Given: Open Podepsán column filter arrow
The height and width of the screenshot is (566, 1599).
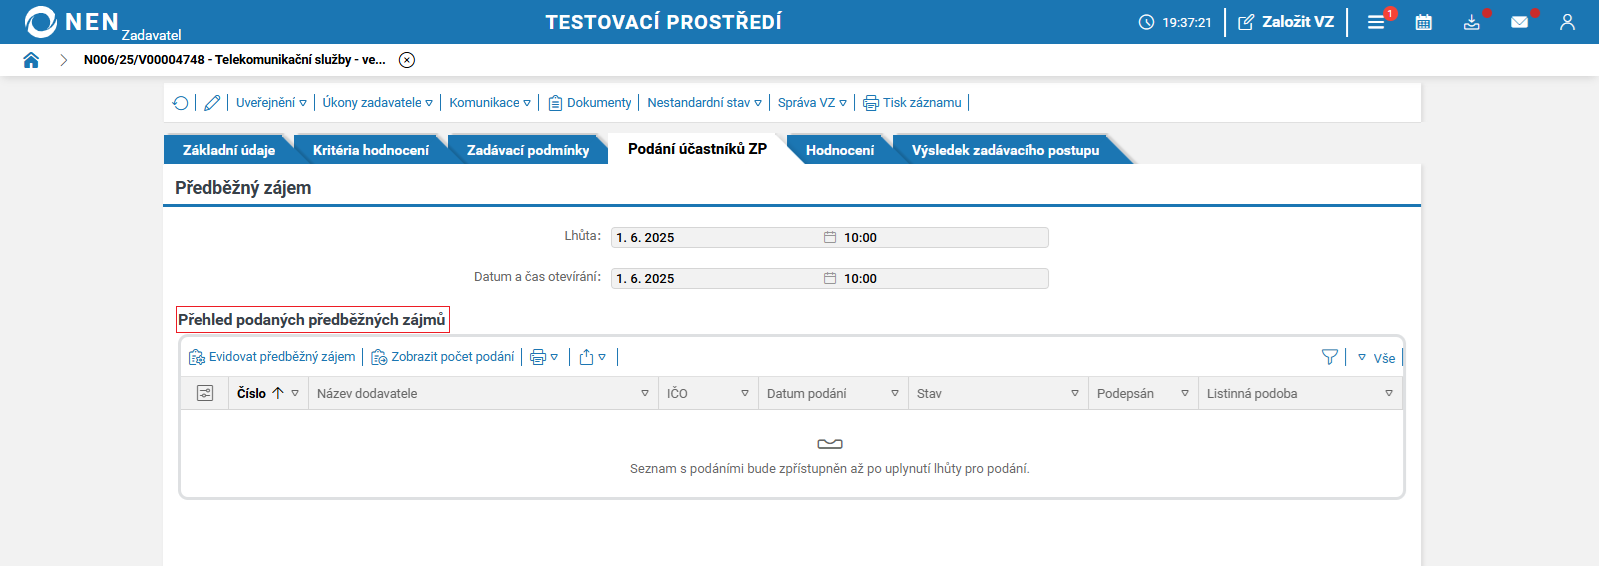Looking at the screenshot, I should tap(1185, 394).
